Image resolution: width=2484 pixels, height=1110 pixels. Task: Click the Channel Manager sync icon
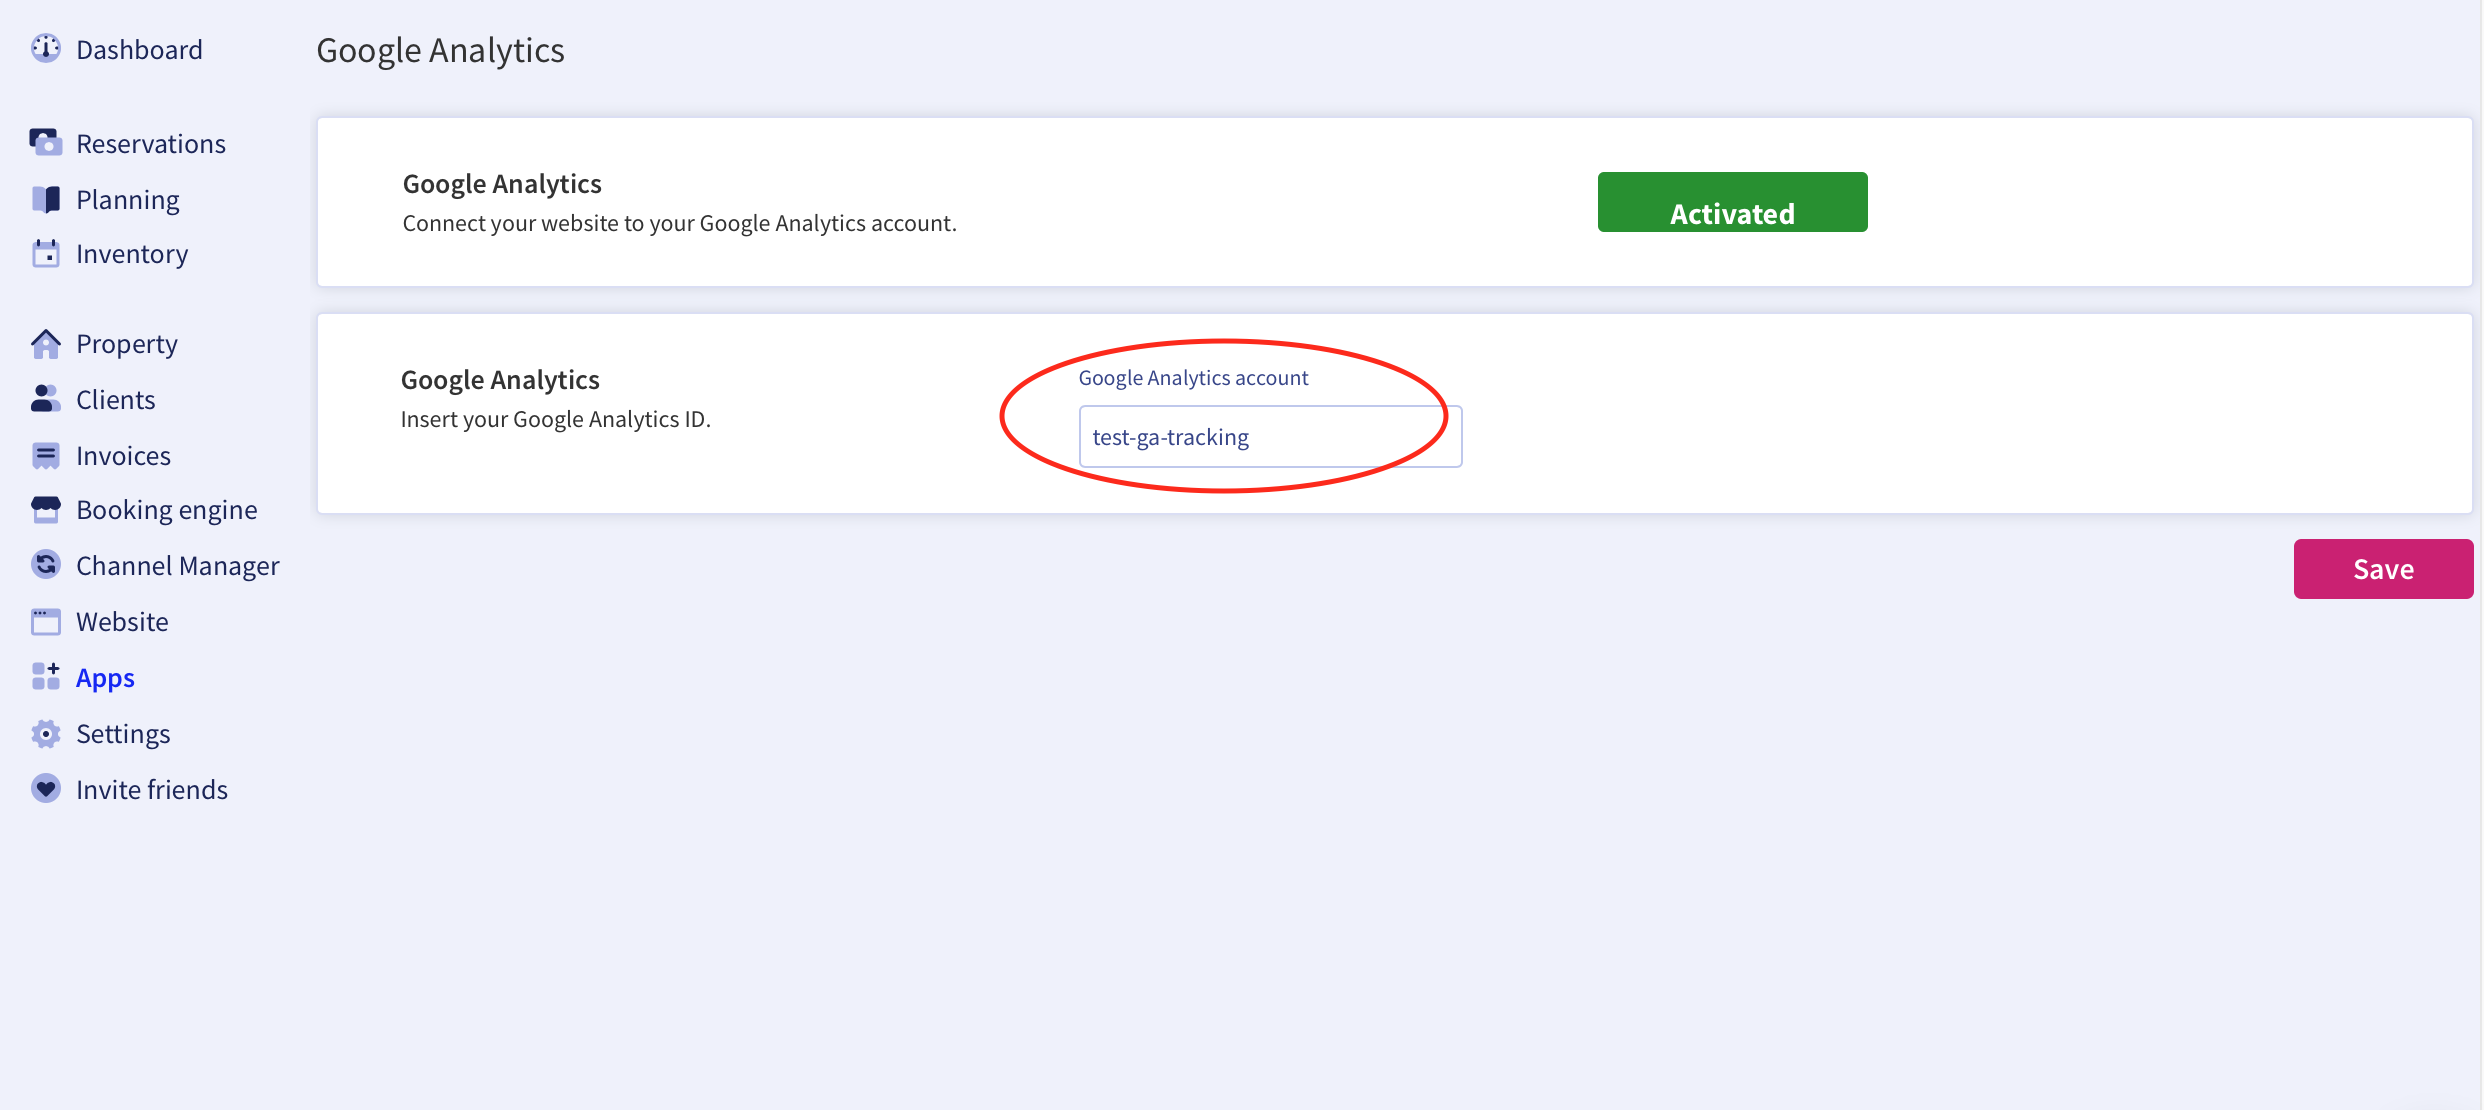(46, 565)
